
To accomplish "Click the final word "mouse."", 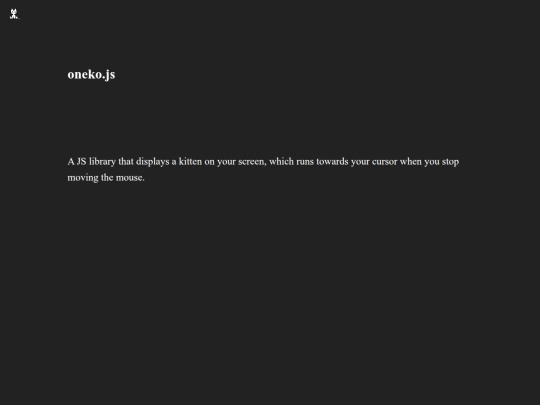I will (x=130, y=178).
